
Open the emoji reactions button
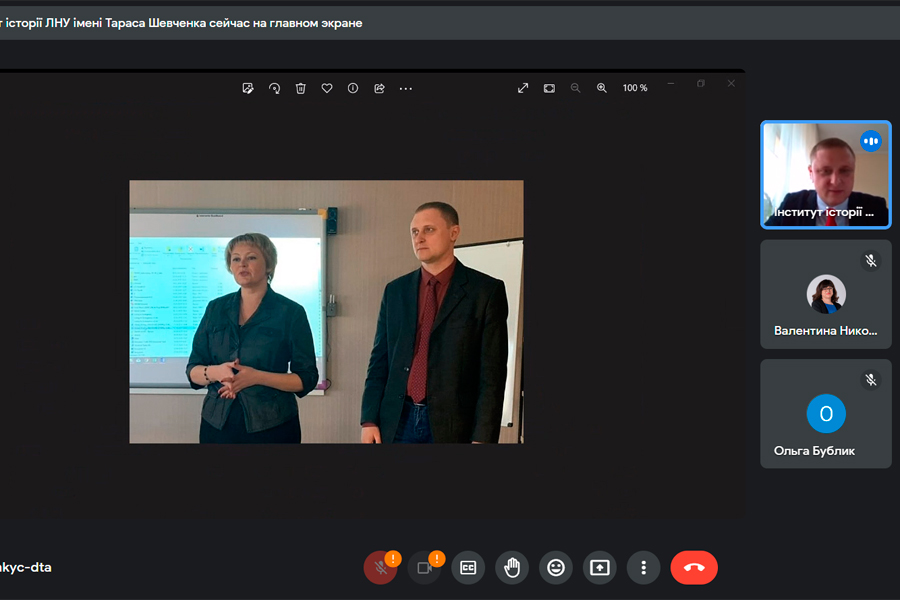click(556, 568)
